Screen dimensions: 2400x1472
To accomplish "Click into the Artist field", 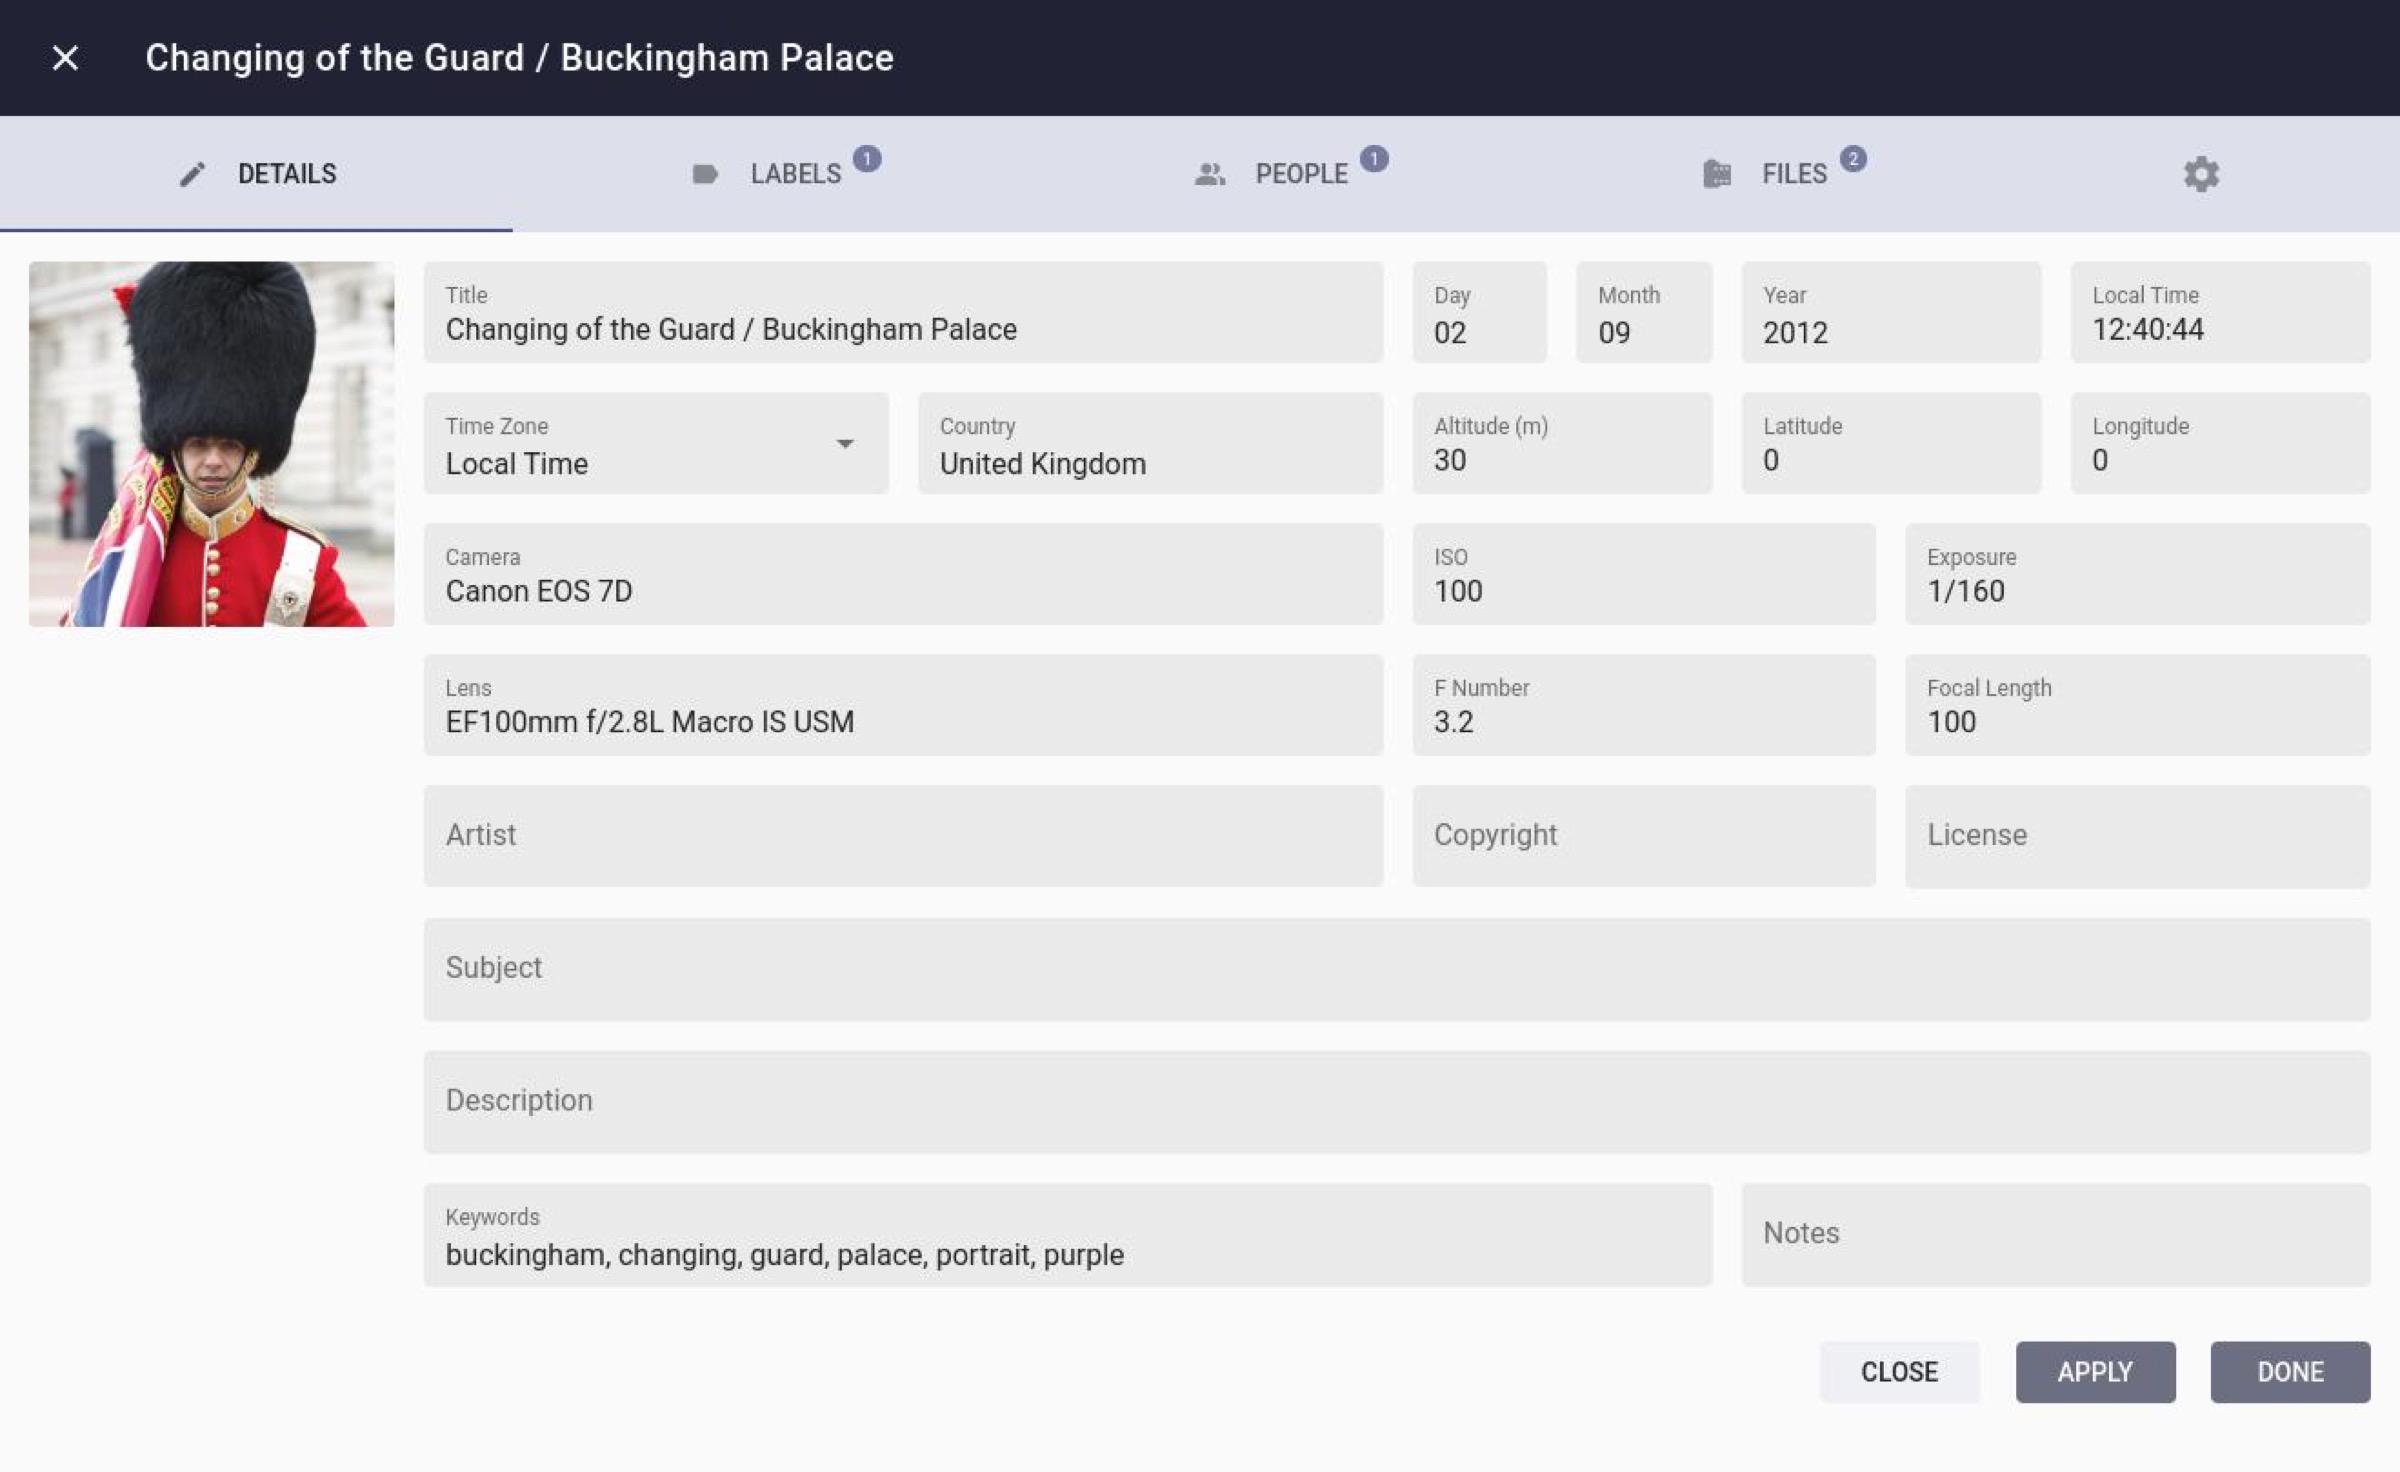I will pos(902,836).
